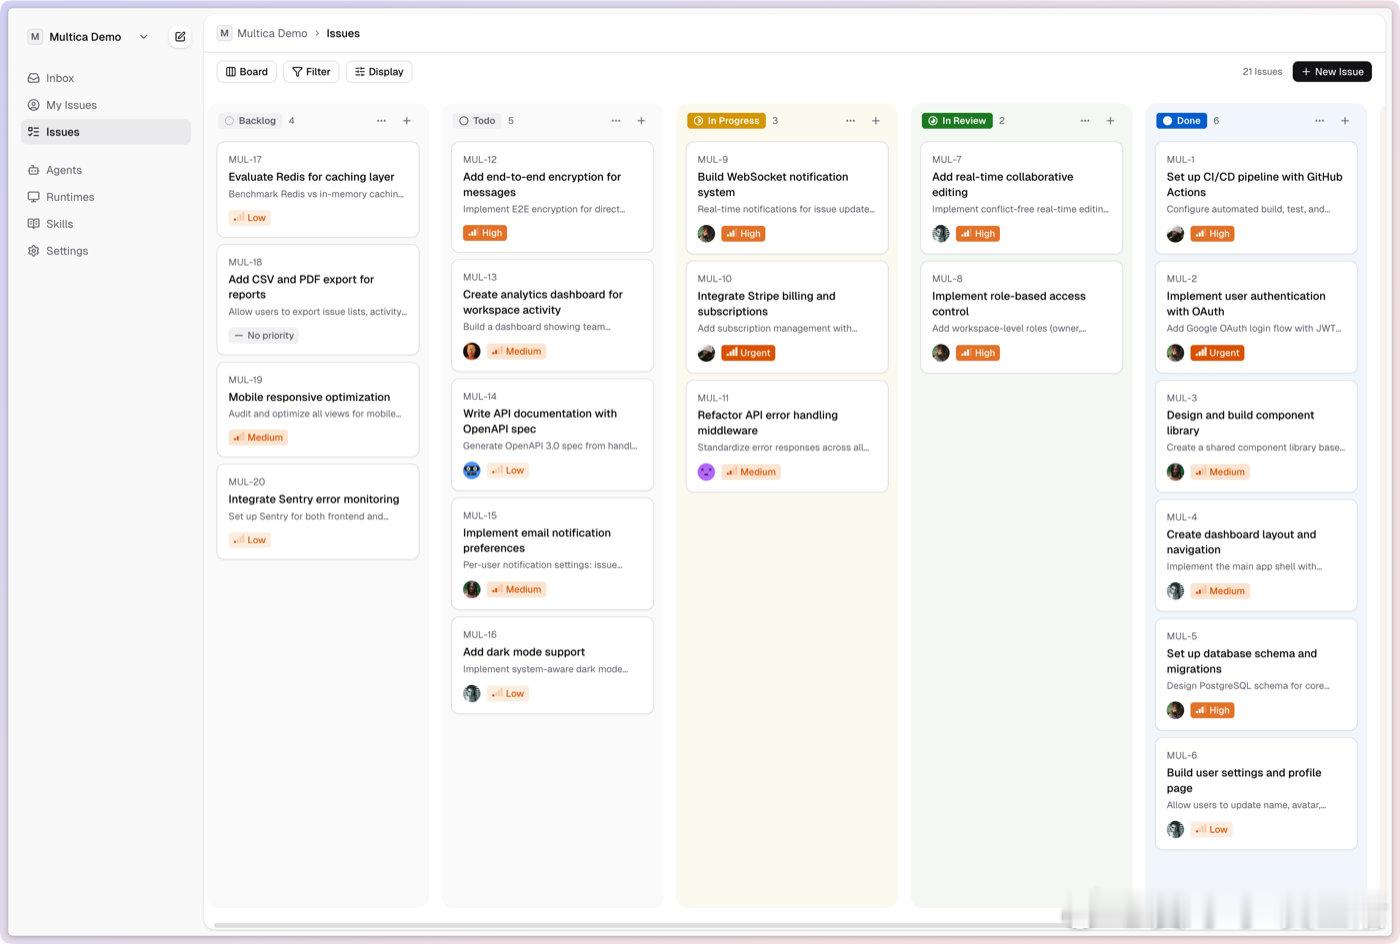Screen dimensions: 1400x944
Task: Open Todo column more options
Action: click(616, 121)
